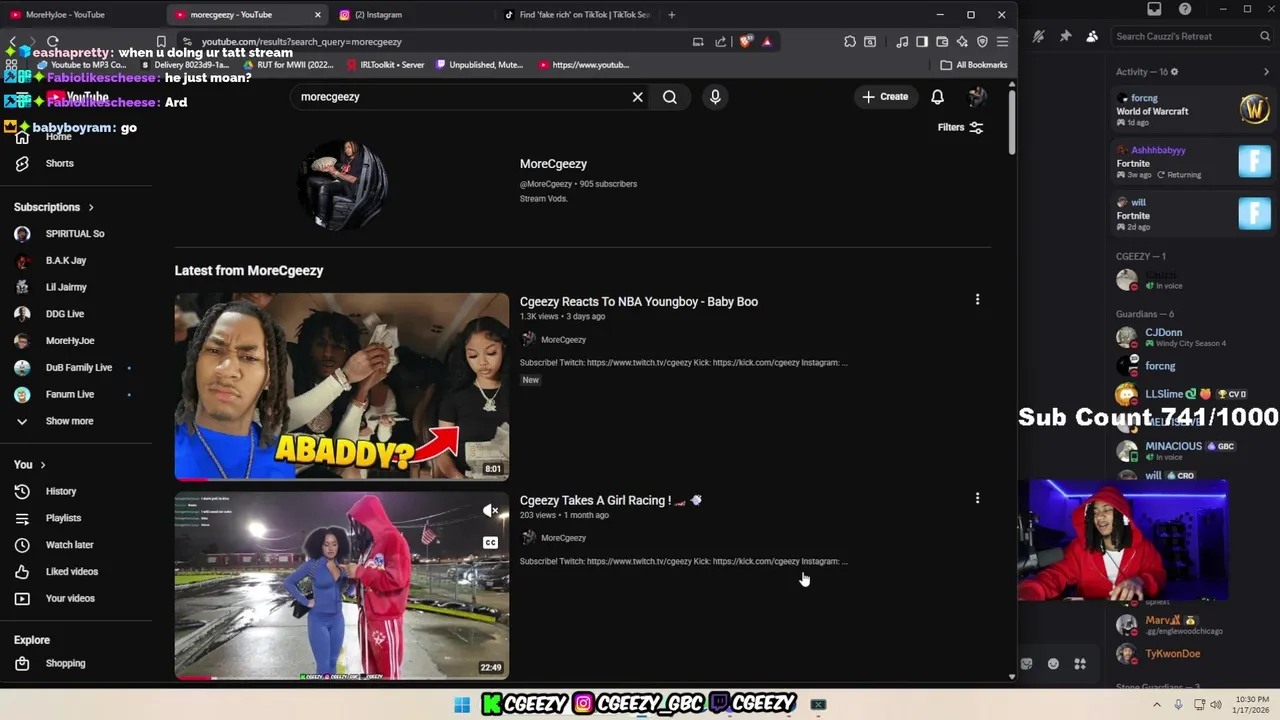
Task: Open the IRLToolkit • Server bookmark
Action: [x=385, y=65]
